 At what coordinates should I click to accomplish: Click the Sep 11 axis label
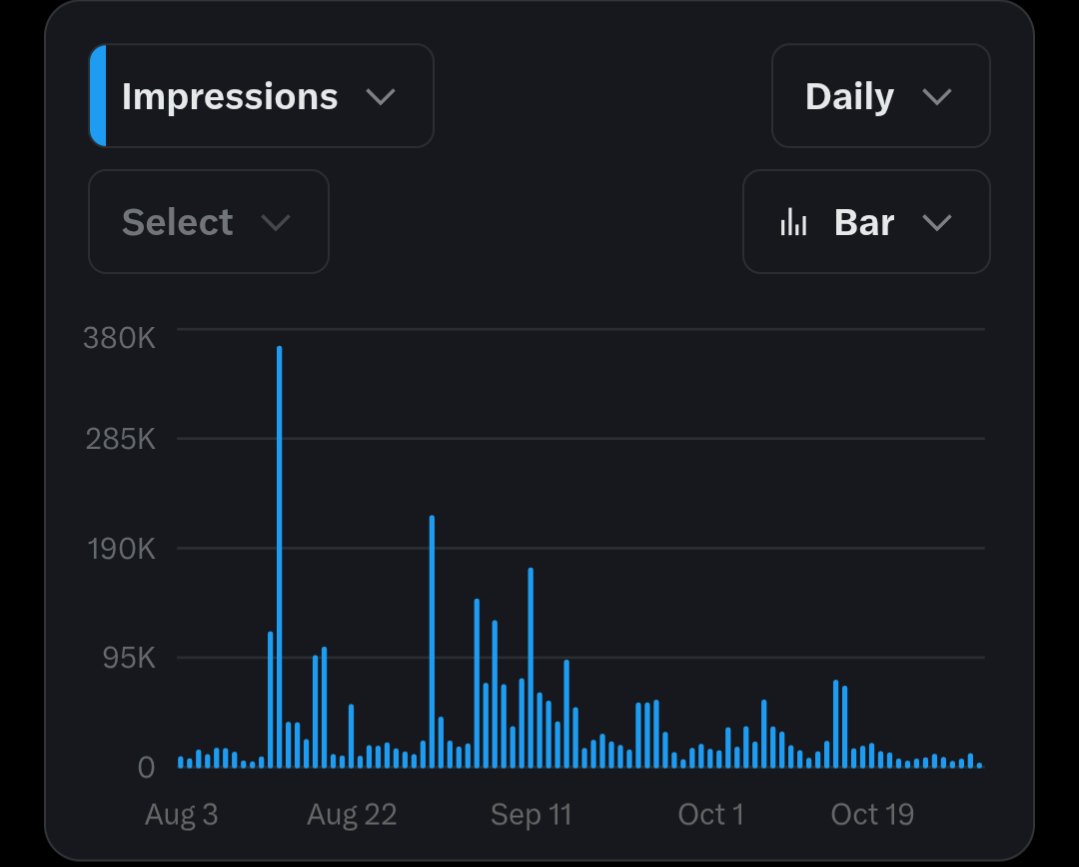531,815
